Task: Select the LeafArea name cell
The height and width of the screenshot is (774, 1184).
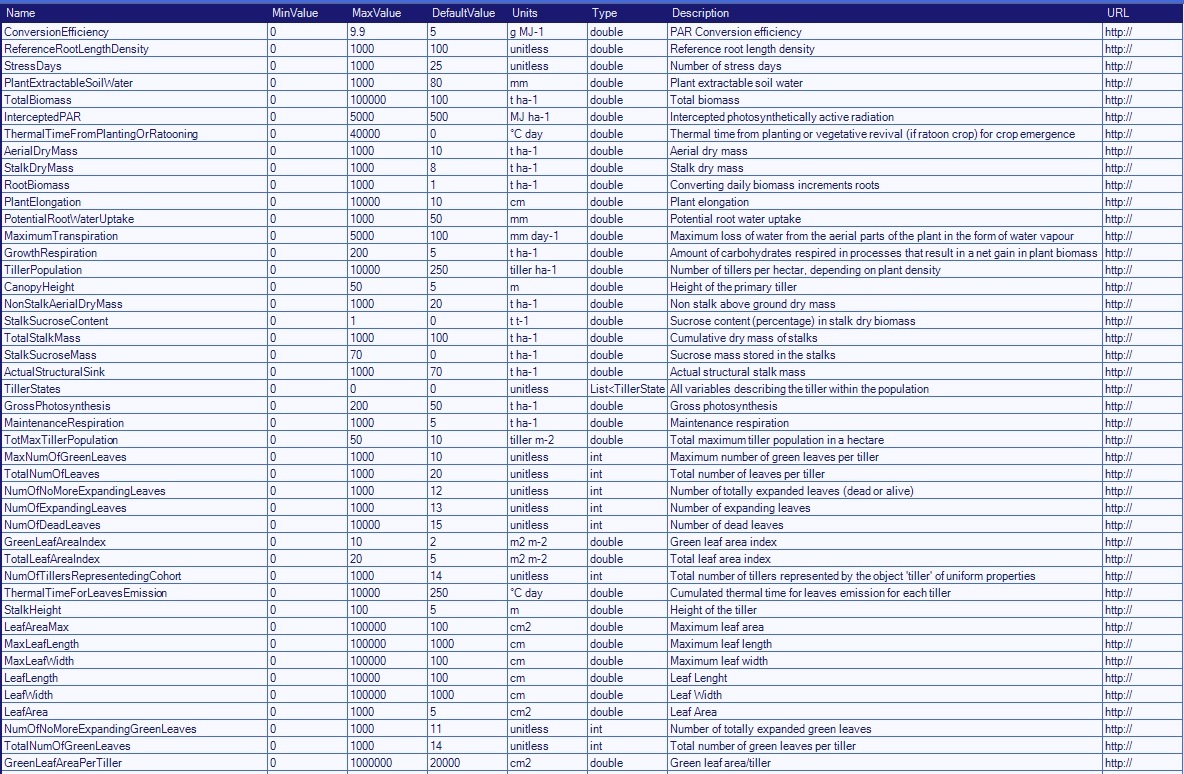Action: (134, 711)
